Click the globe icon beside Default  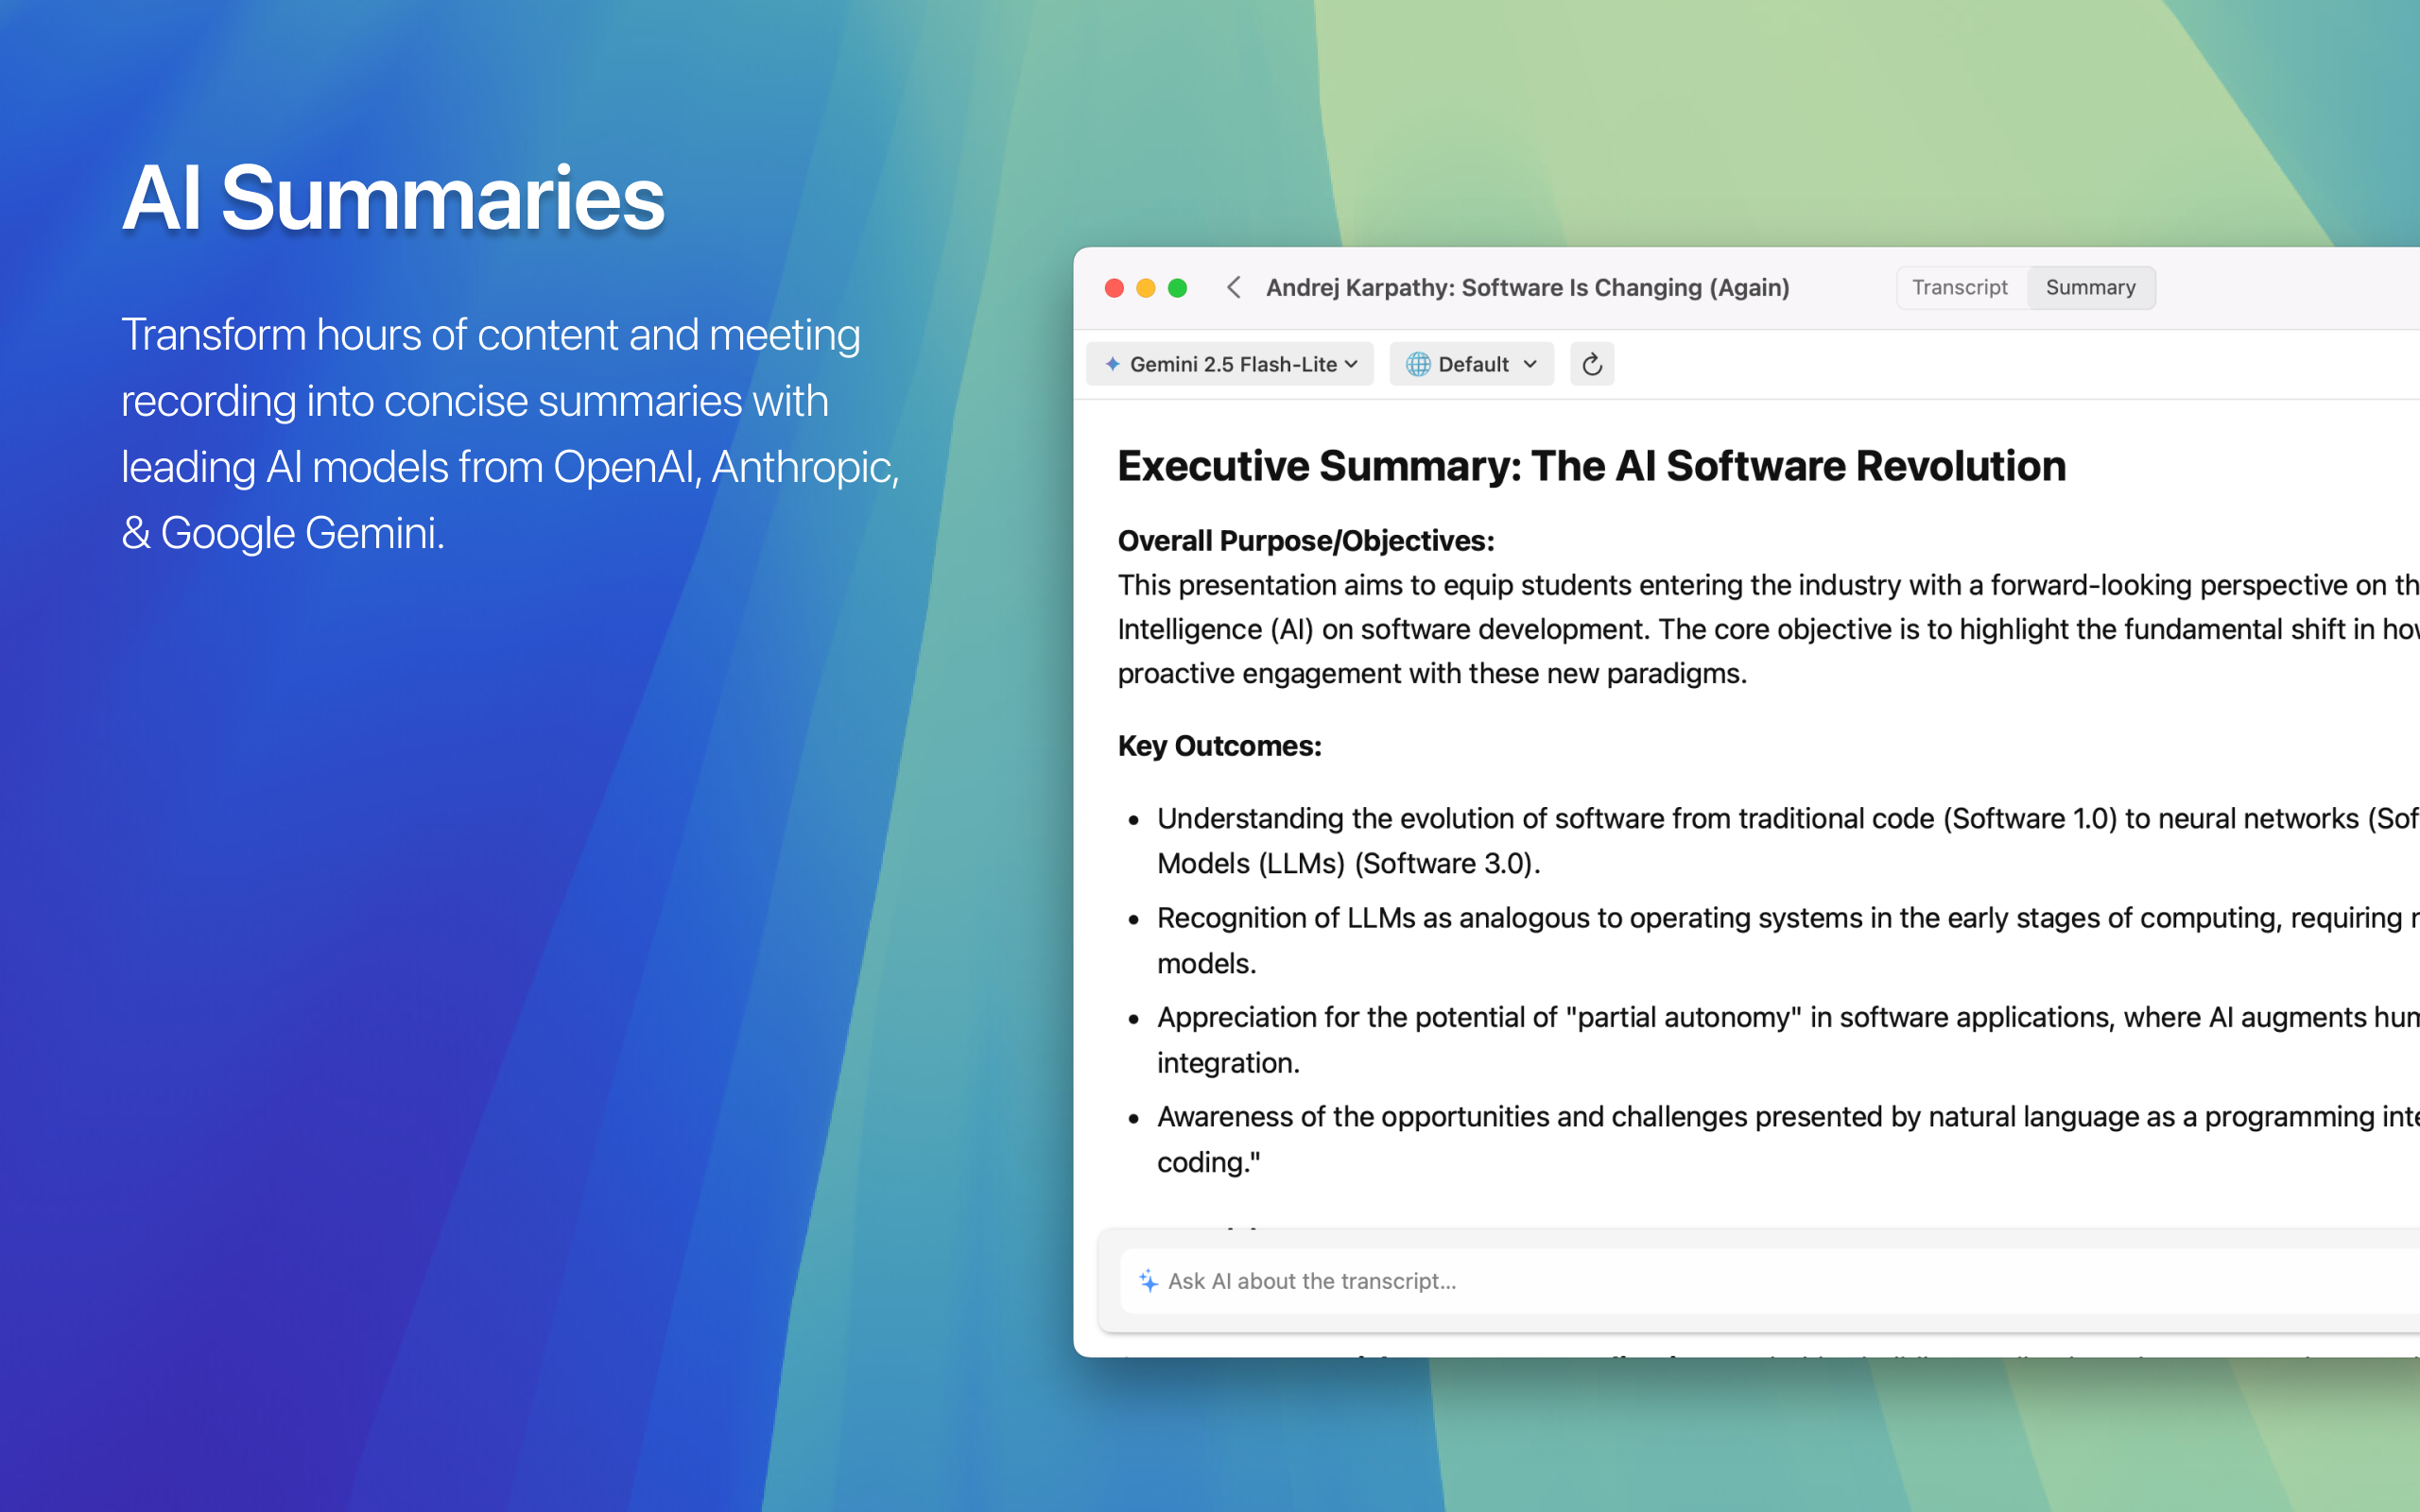pos(1418,364)
